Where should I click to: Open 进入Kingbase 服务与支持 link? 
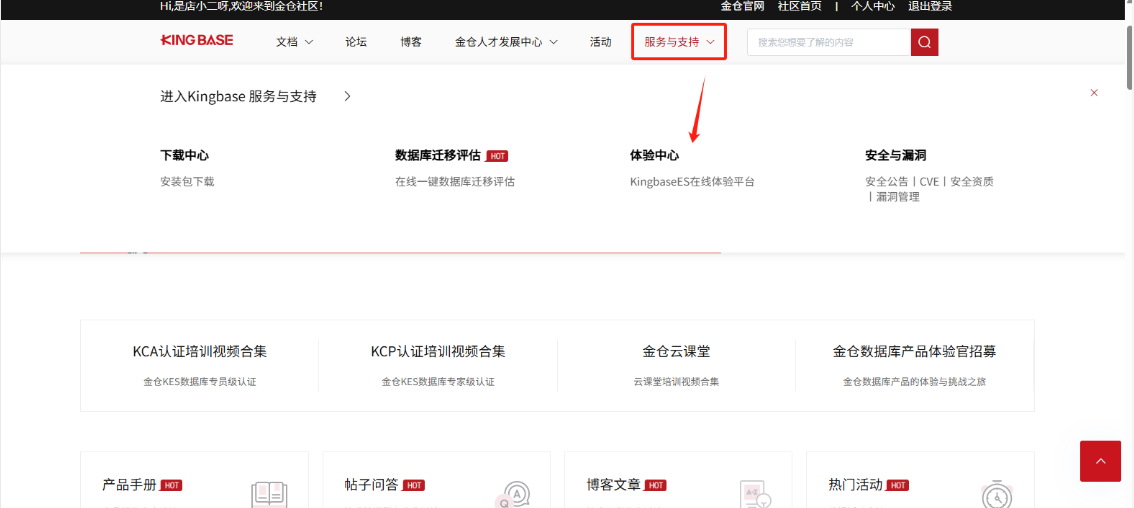[x=238, y=96]
